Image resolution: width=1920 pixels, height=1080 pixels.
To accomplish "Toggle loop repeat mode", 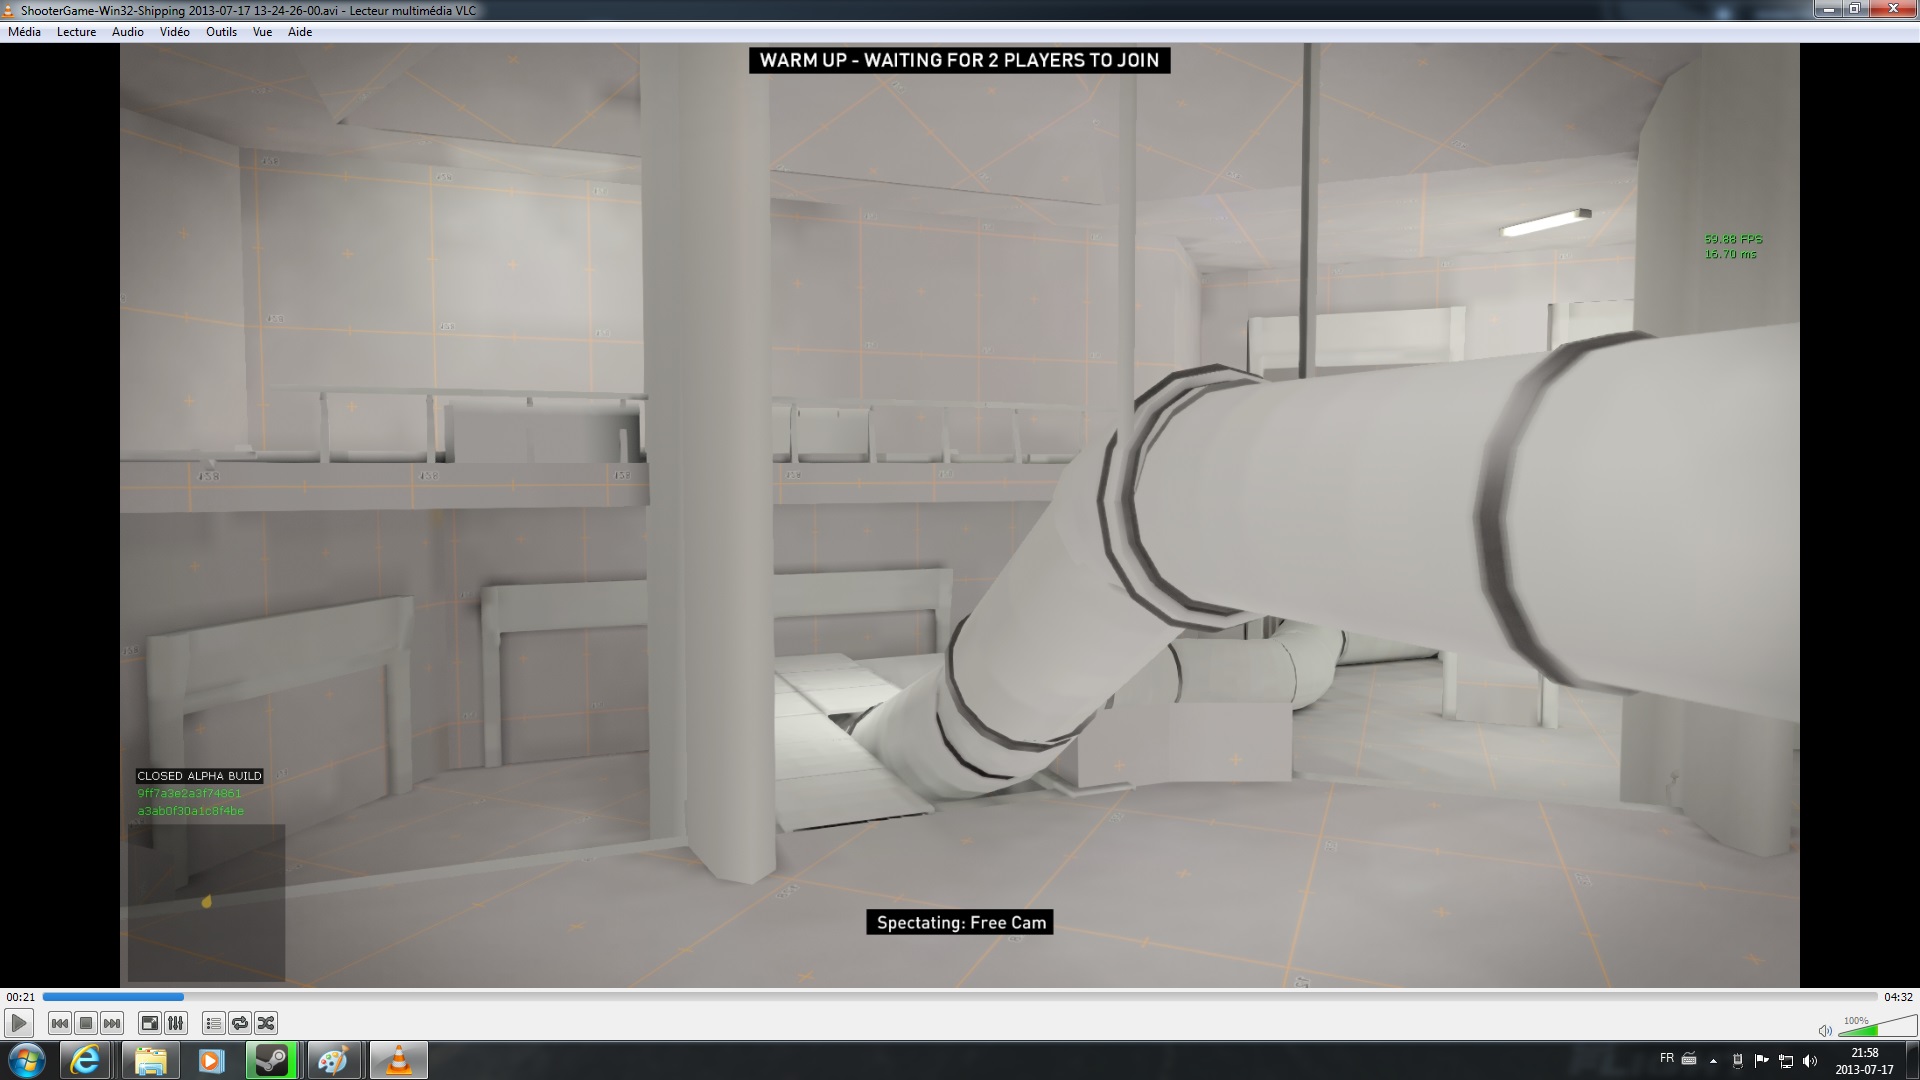I will 240,1023.
